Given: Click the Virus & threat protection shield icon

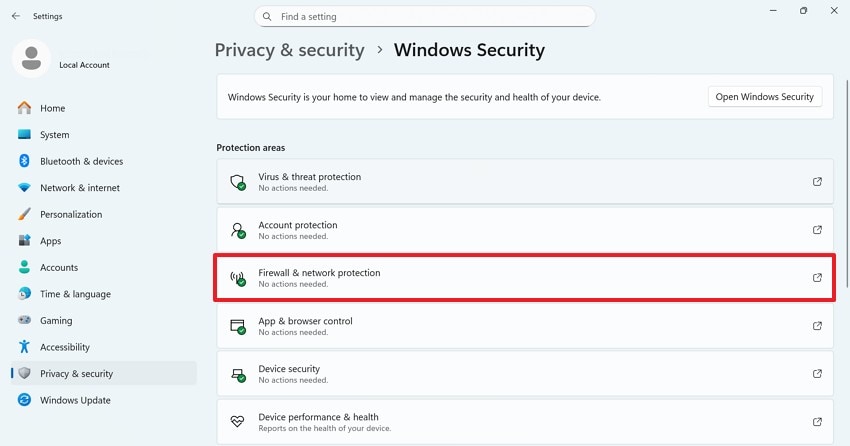Looking at the screenshot, I should click(238, 182).
